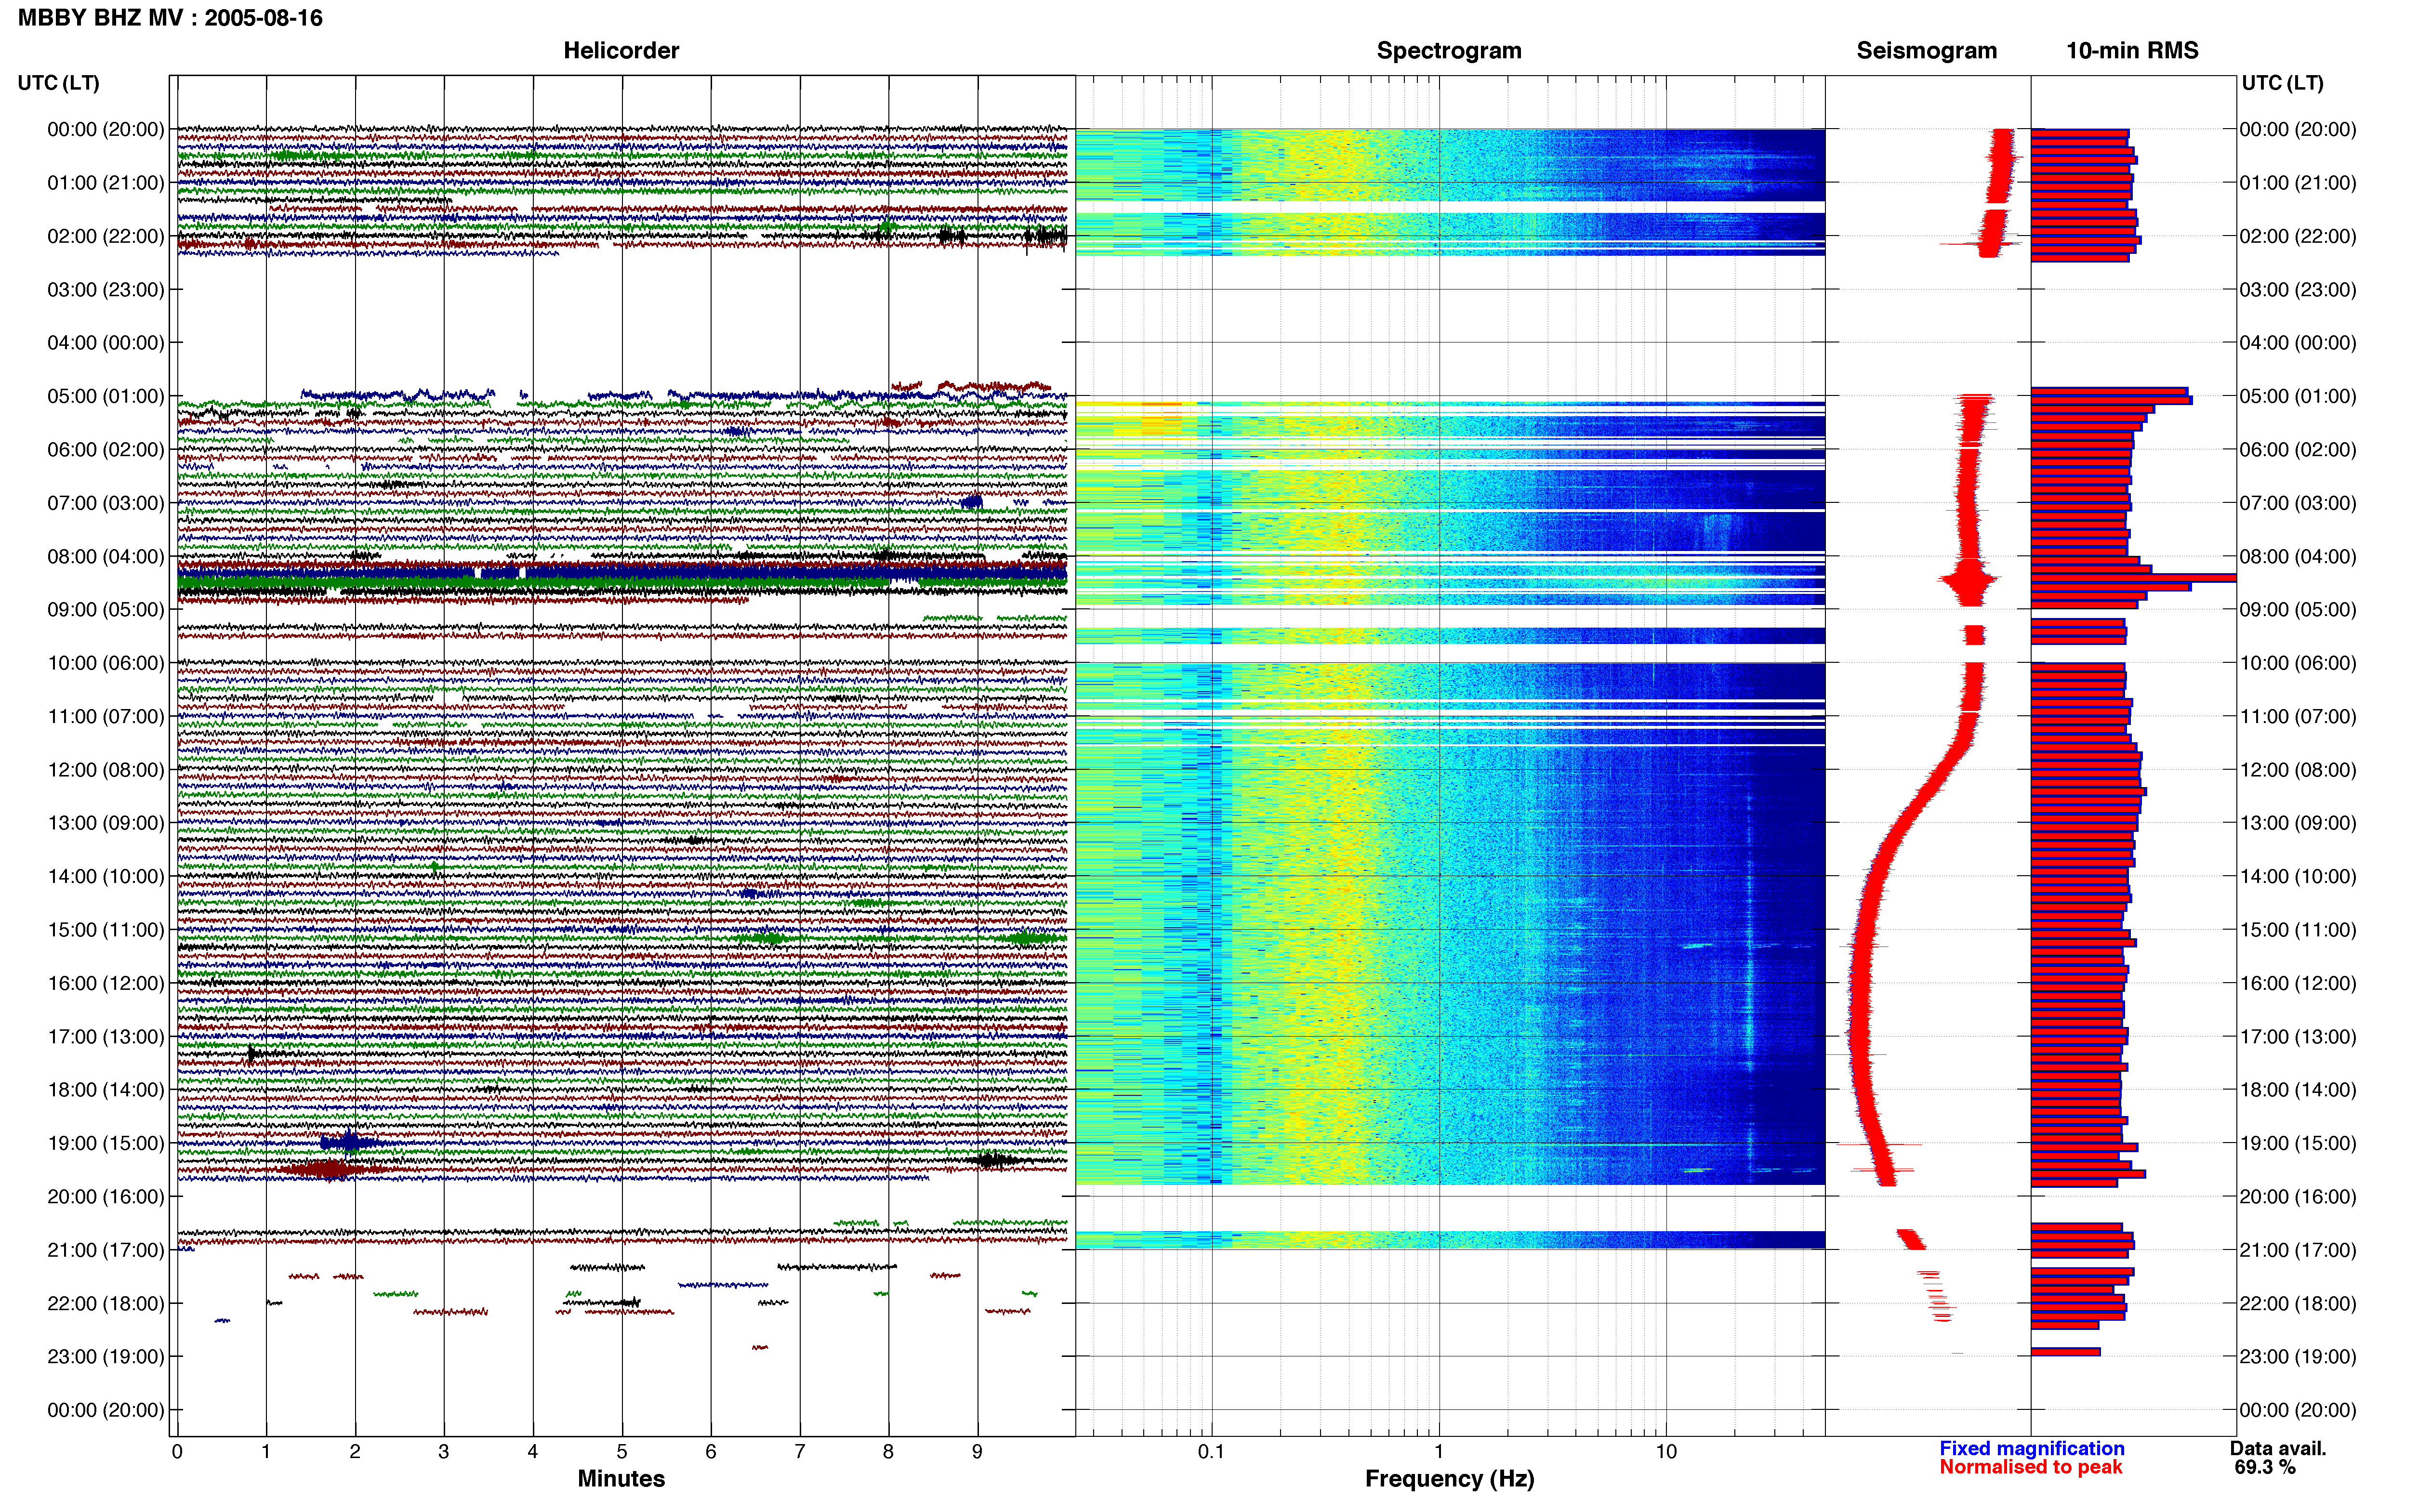The height and width of the screenshot is (1512, 2418).
Task: Select "02:00 (22:00)" on the left time axis
Action: [x=106, y=236]
